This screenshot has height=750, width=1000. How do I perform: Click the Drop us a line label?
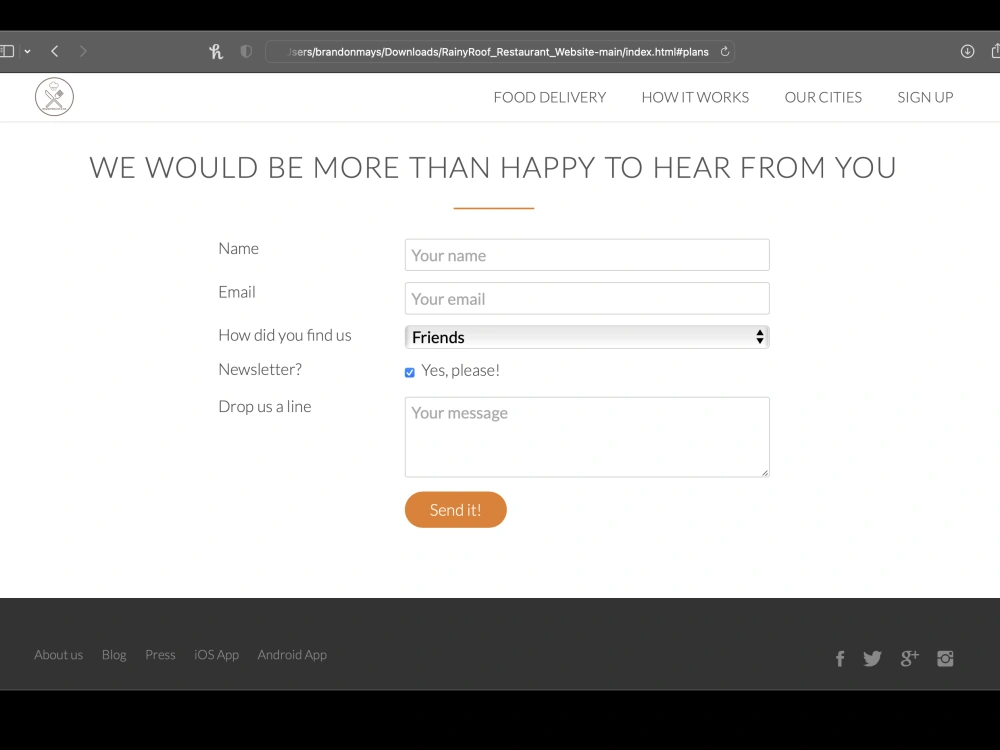click(x=265, y=406)
